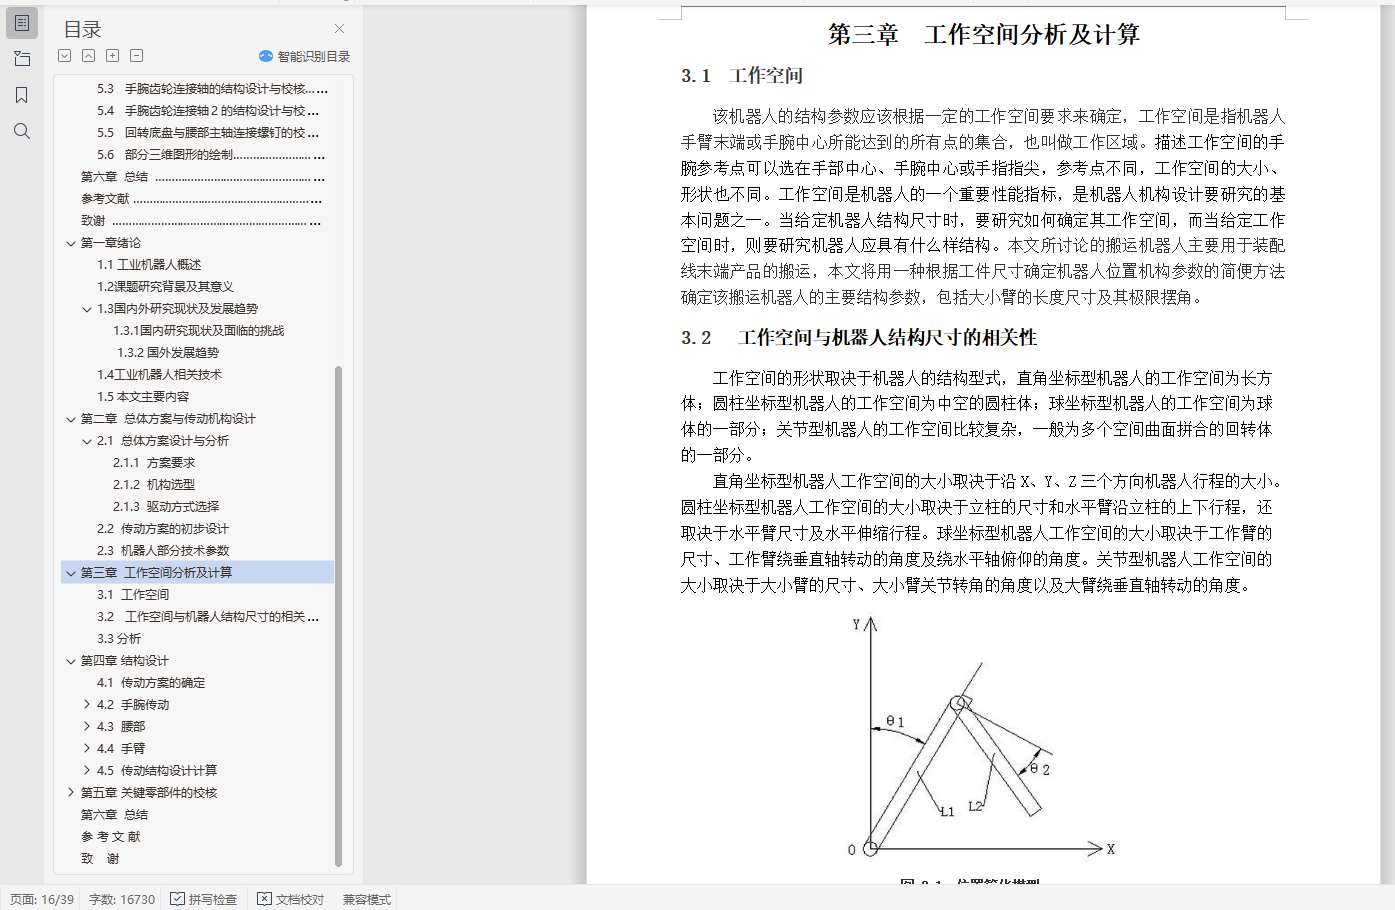The width and height of the screenshot is (1395, 910).
Task: Expand the 4.3 腰部 node
Action: [87, 727]
